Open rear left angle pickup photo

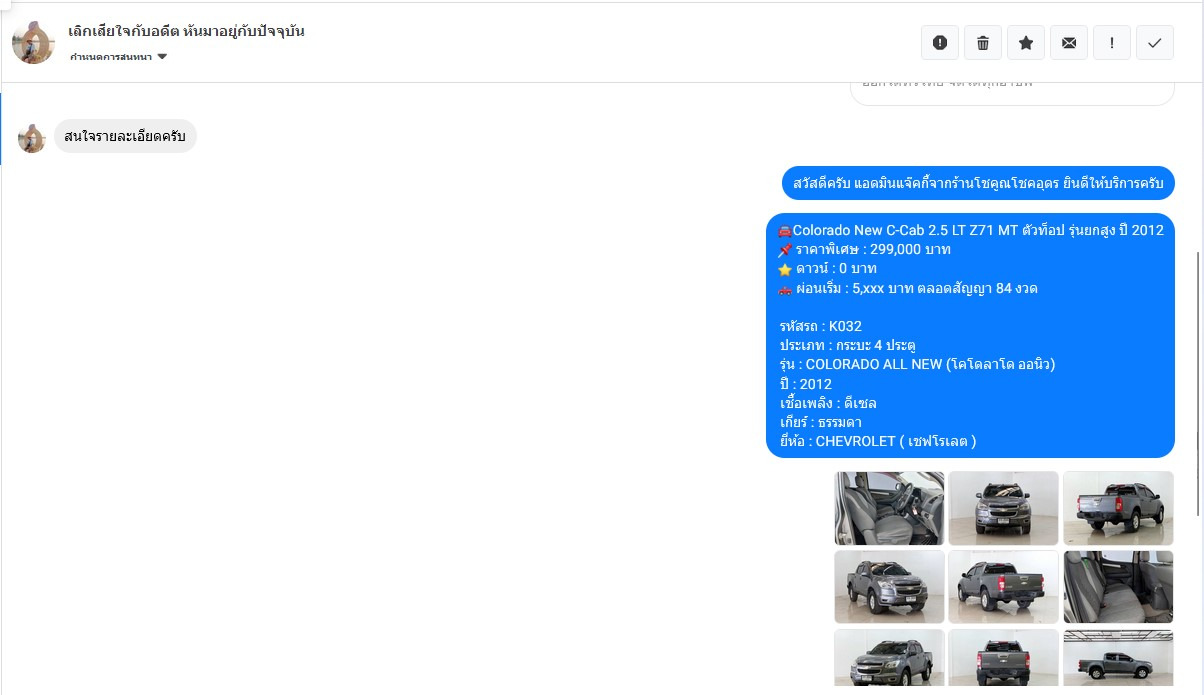point(1003,587)
